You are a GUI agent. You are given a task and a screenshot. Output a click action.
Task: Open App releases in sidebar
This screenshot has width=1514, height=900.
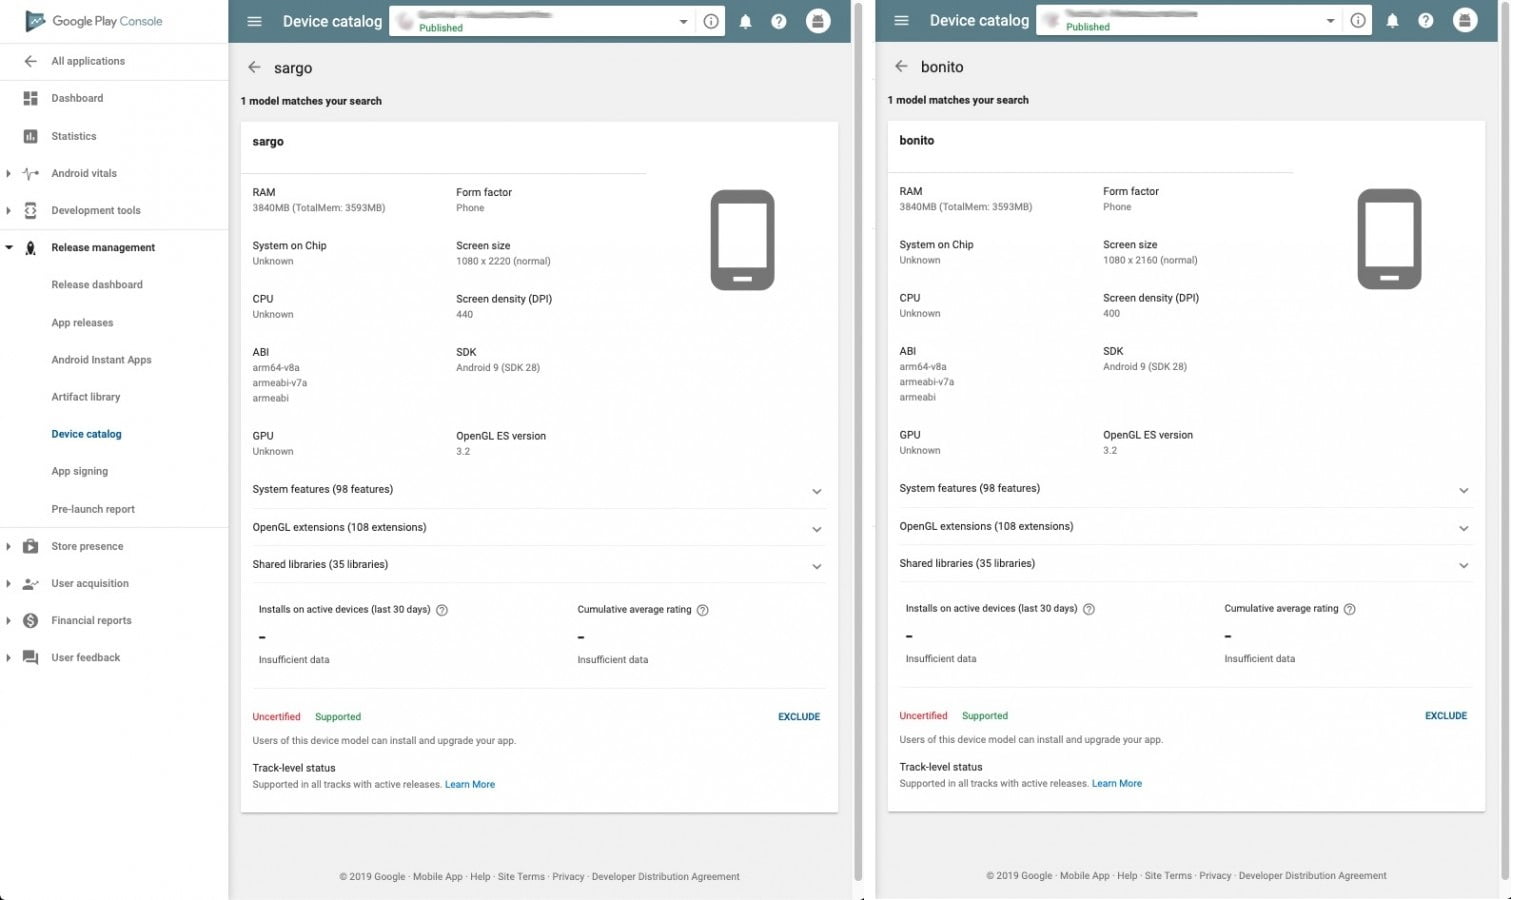pos(82,323)
